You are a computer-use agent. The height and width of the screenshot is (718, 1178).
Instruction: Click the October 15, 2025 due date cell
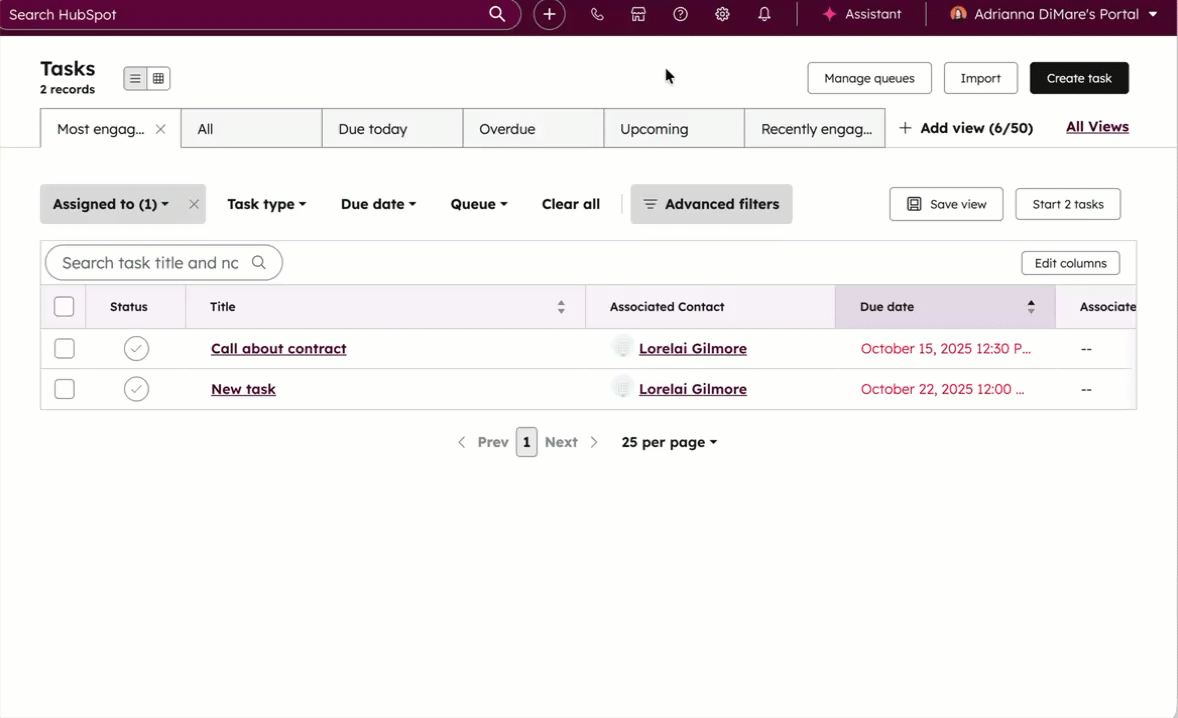945,348
